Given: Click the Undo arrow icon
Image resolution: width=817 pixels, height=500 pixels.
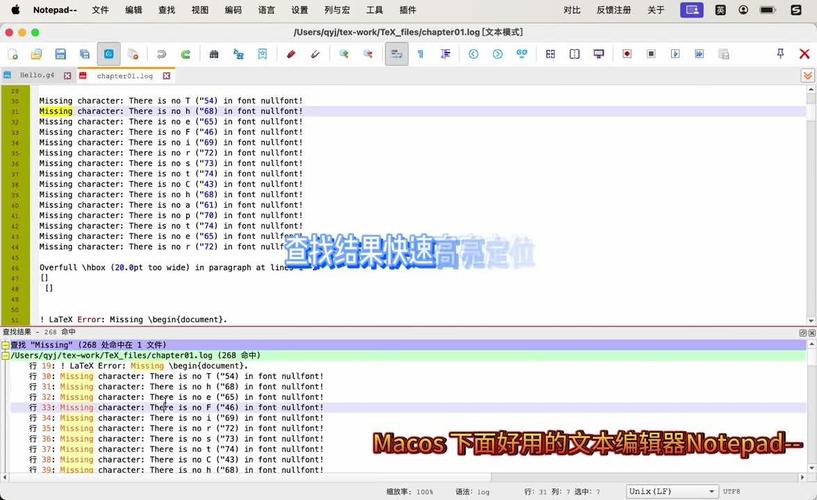Looking at the screenshot, I should point(162,54).
